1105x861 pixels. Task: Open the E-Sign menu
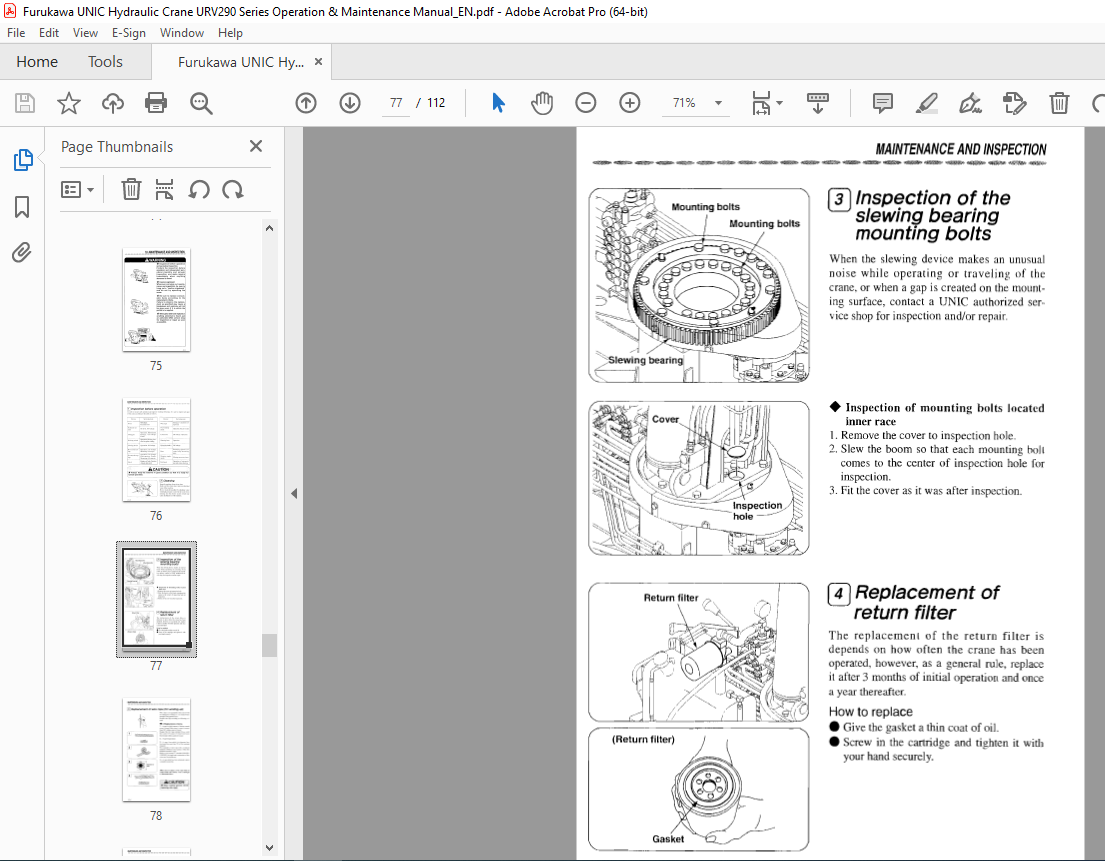pyautogui.click(x=129, y=32)
